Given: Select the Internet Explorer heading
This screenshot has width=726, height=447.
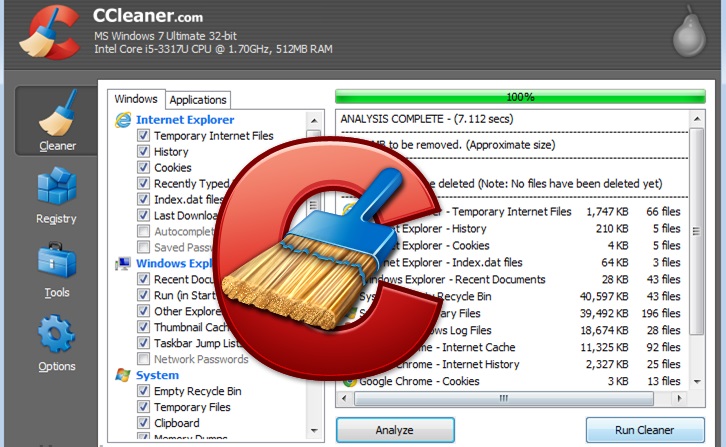Looking at the screenshot, I should (x=185, y=120).
